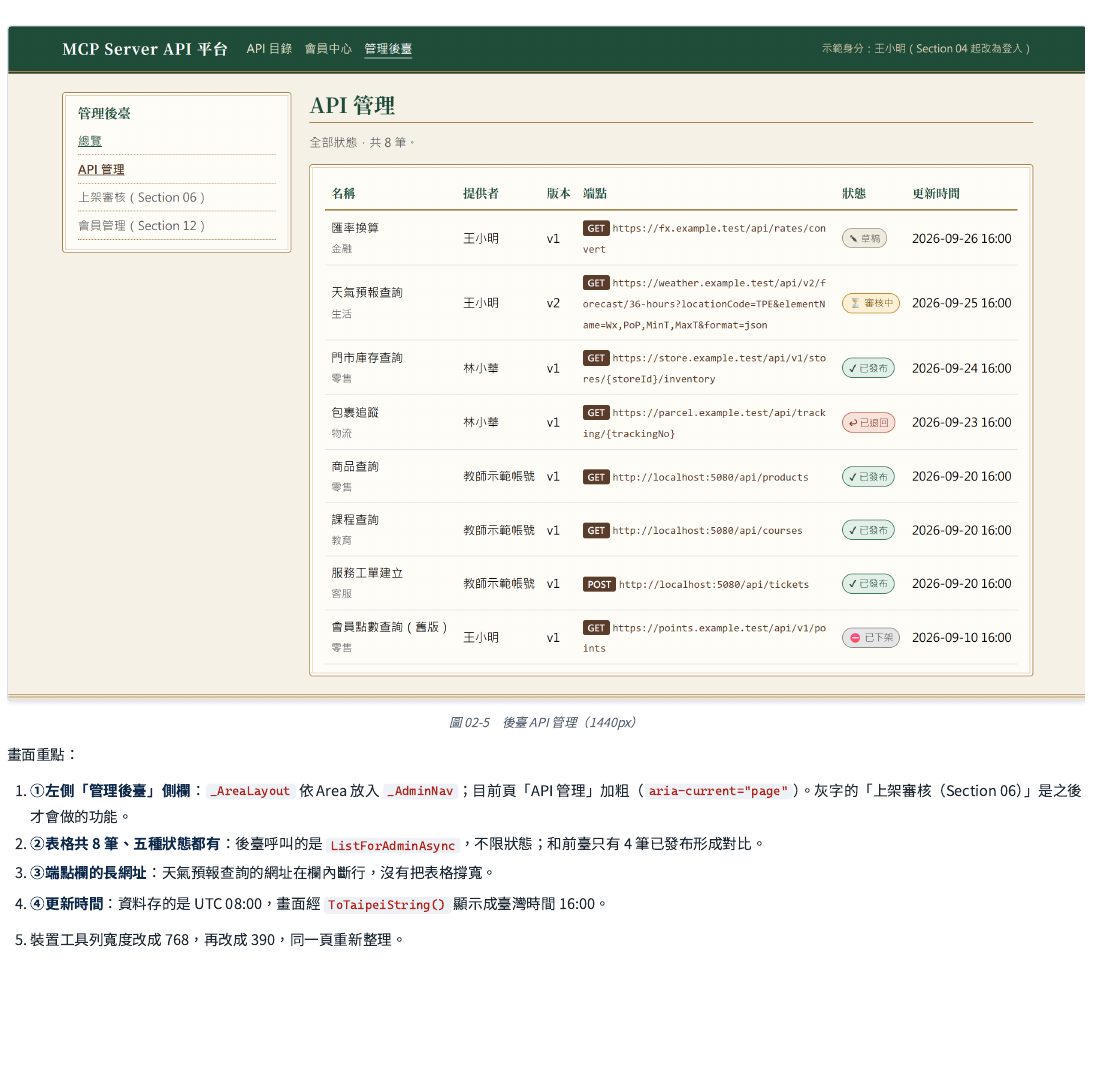Click the _AreaLayout inline code
Screen dimensions: 1093x1071
click(250, 791)
